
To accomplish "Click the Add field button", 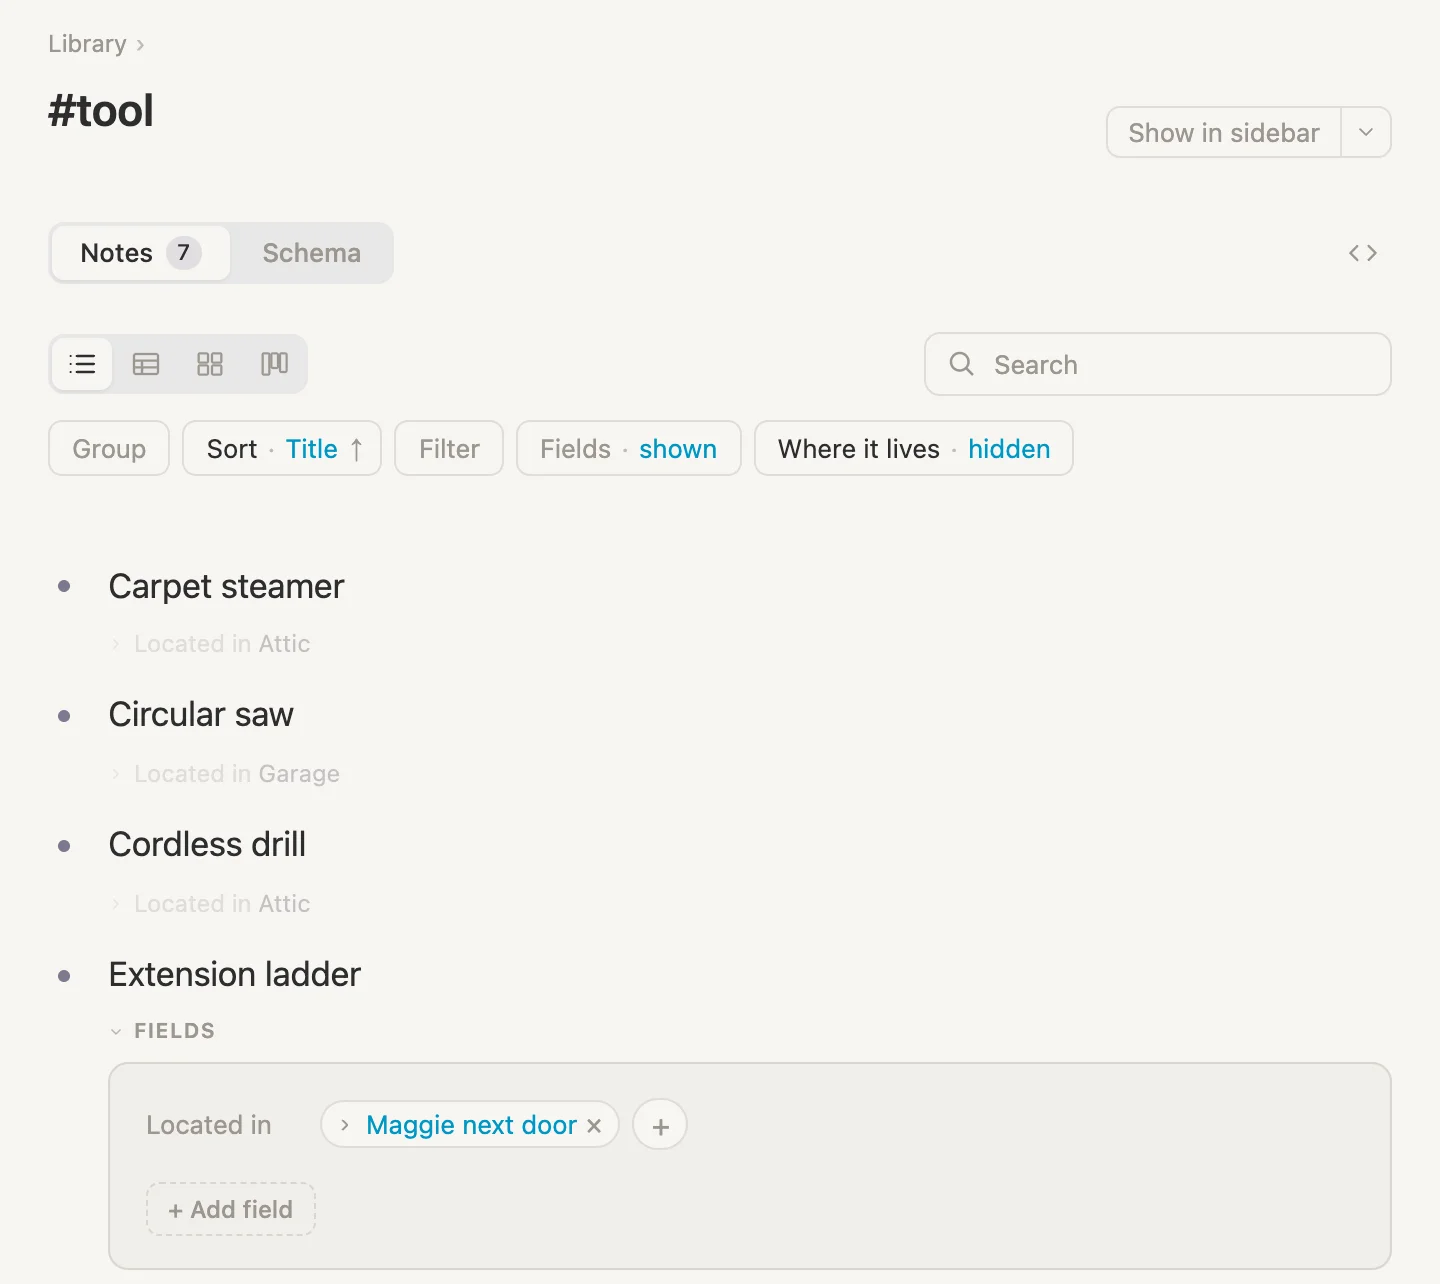I will pos(231,1209).
